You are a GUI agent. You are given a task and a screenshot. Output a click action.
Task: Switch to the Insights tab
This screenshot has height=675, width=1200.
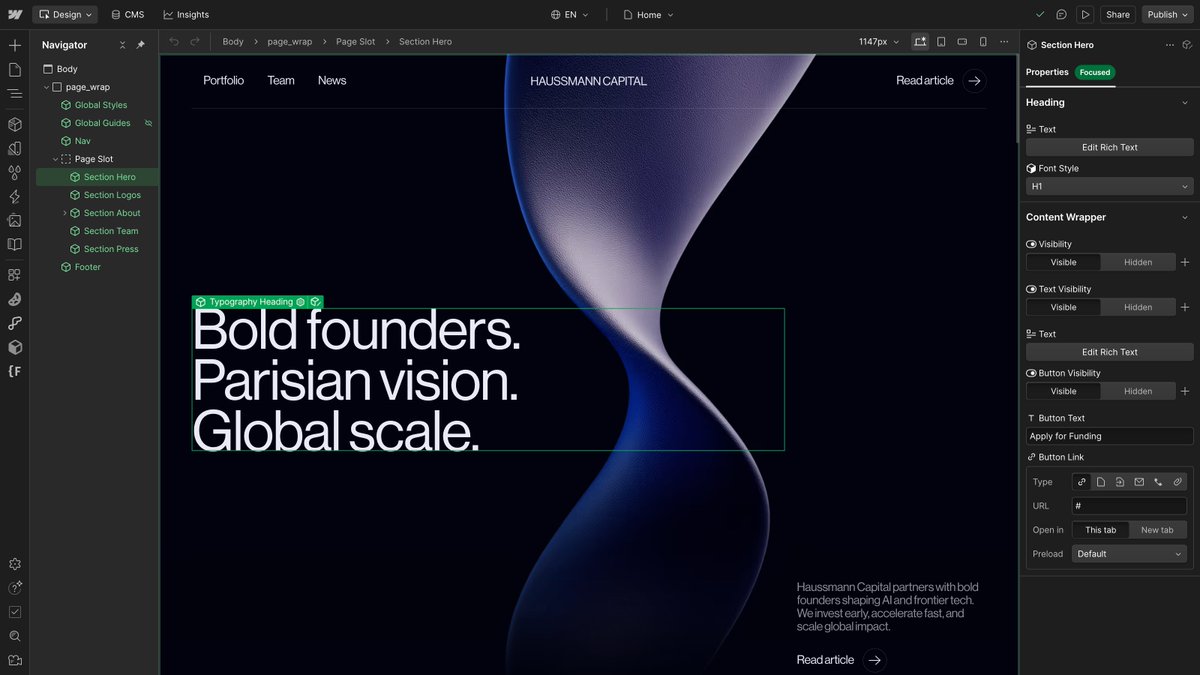(186, 15)
